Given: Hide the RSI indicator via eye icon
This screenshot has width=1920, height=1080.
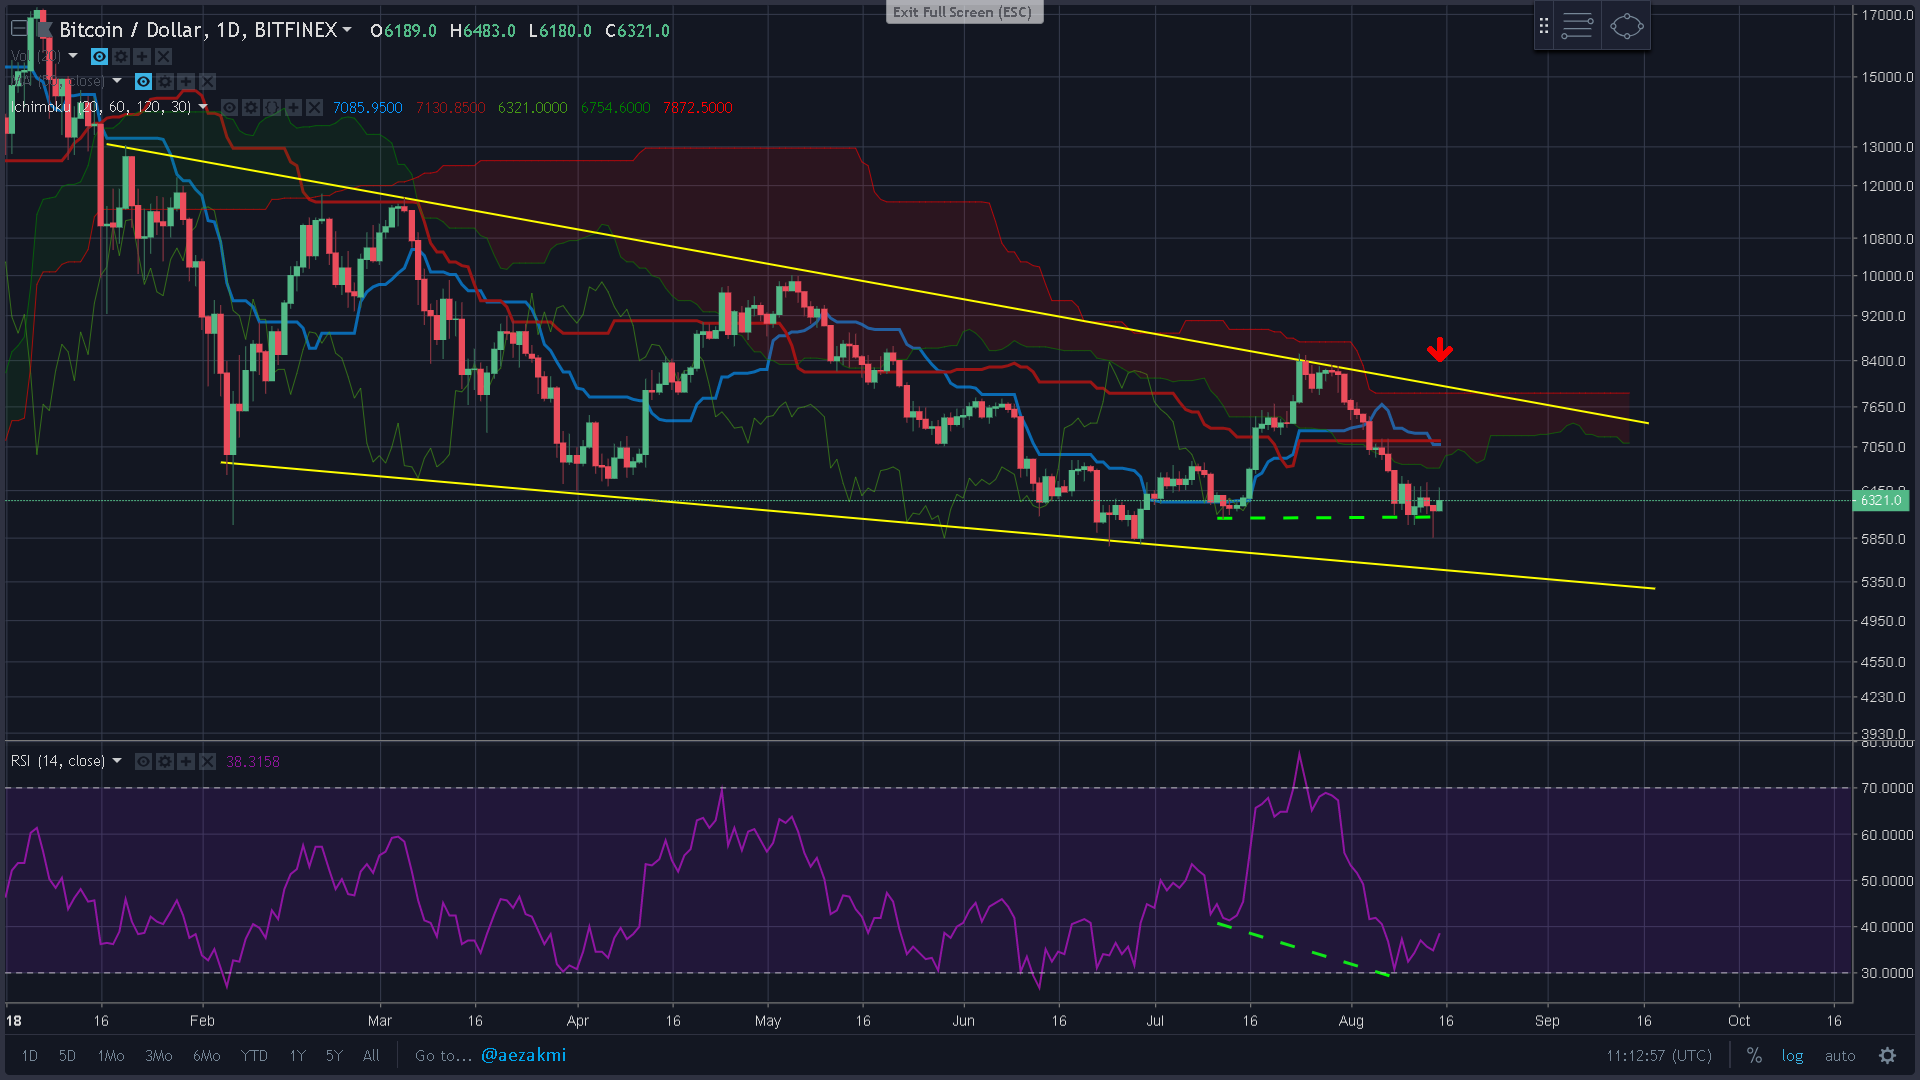Looking at the screenshot, I should click(x=143, y=762).
